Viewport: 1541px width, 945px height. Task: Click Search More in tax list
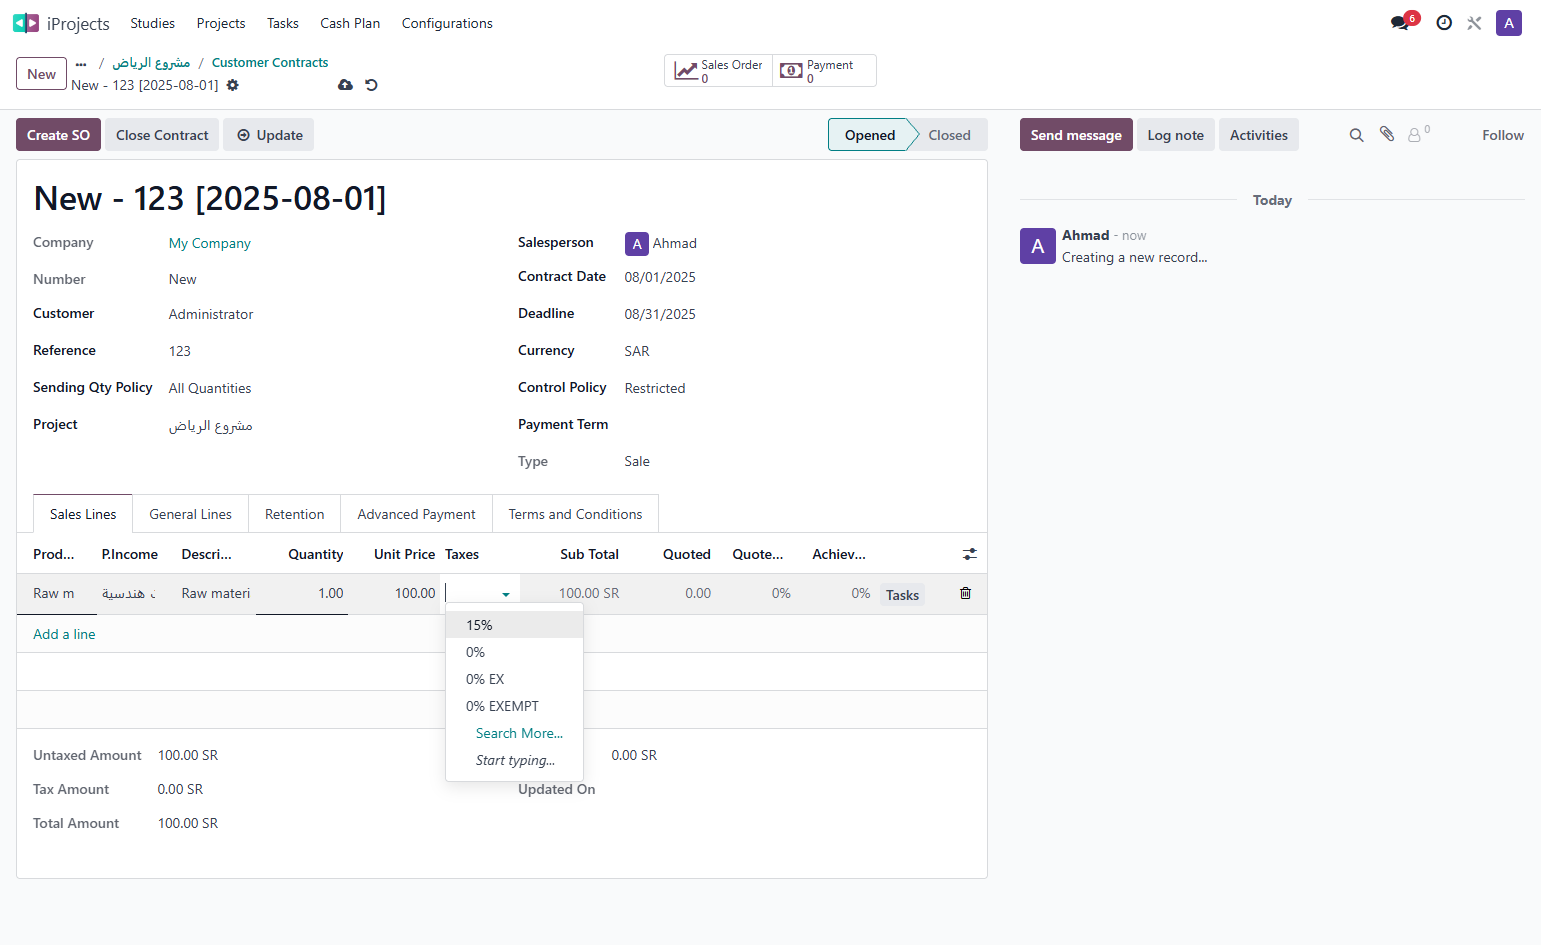(x=519, y=733)
